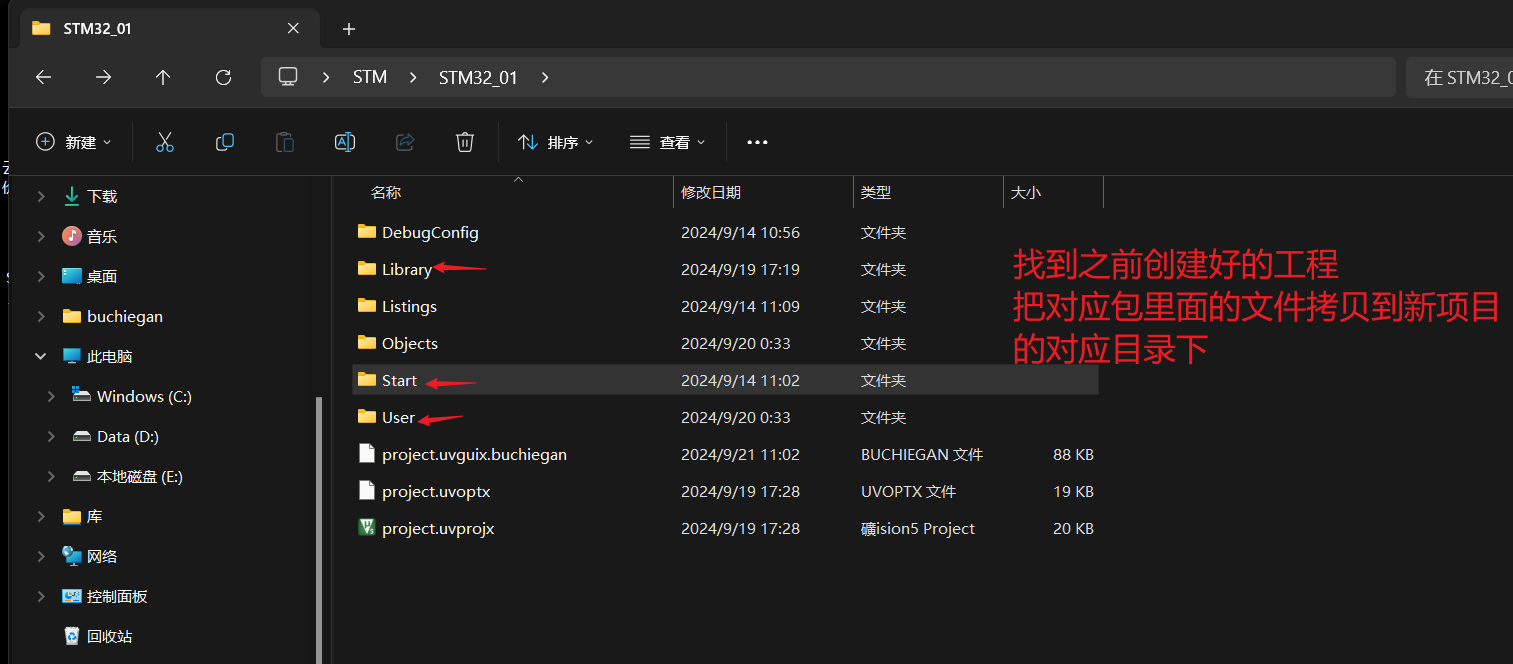Screen dimensions: 1513x664
Task: Click STM breadcrumb in address bar
Action: pos(370,77)
